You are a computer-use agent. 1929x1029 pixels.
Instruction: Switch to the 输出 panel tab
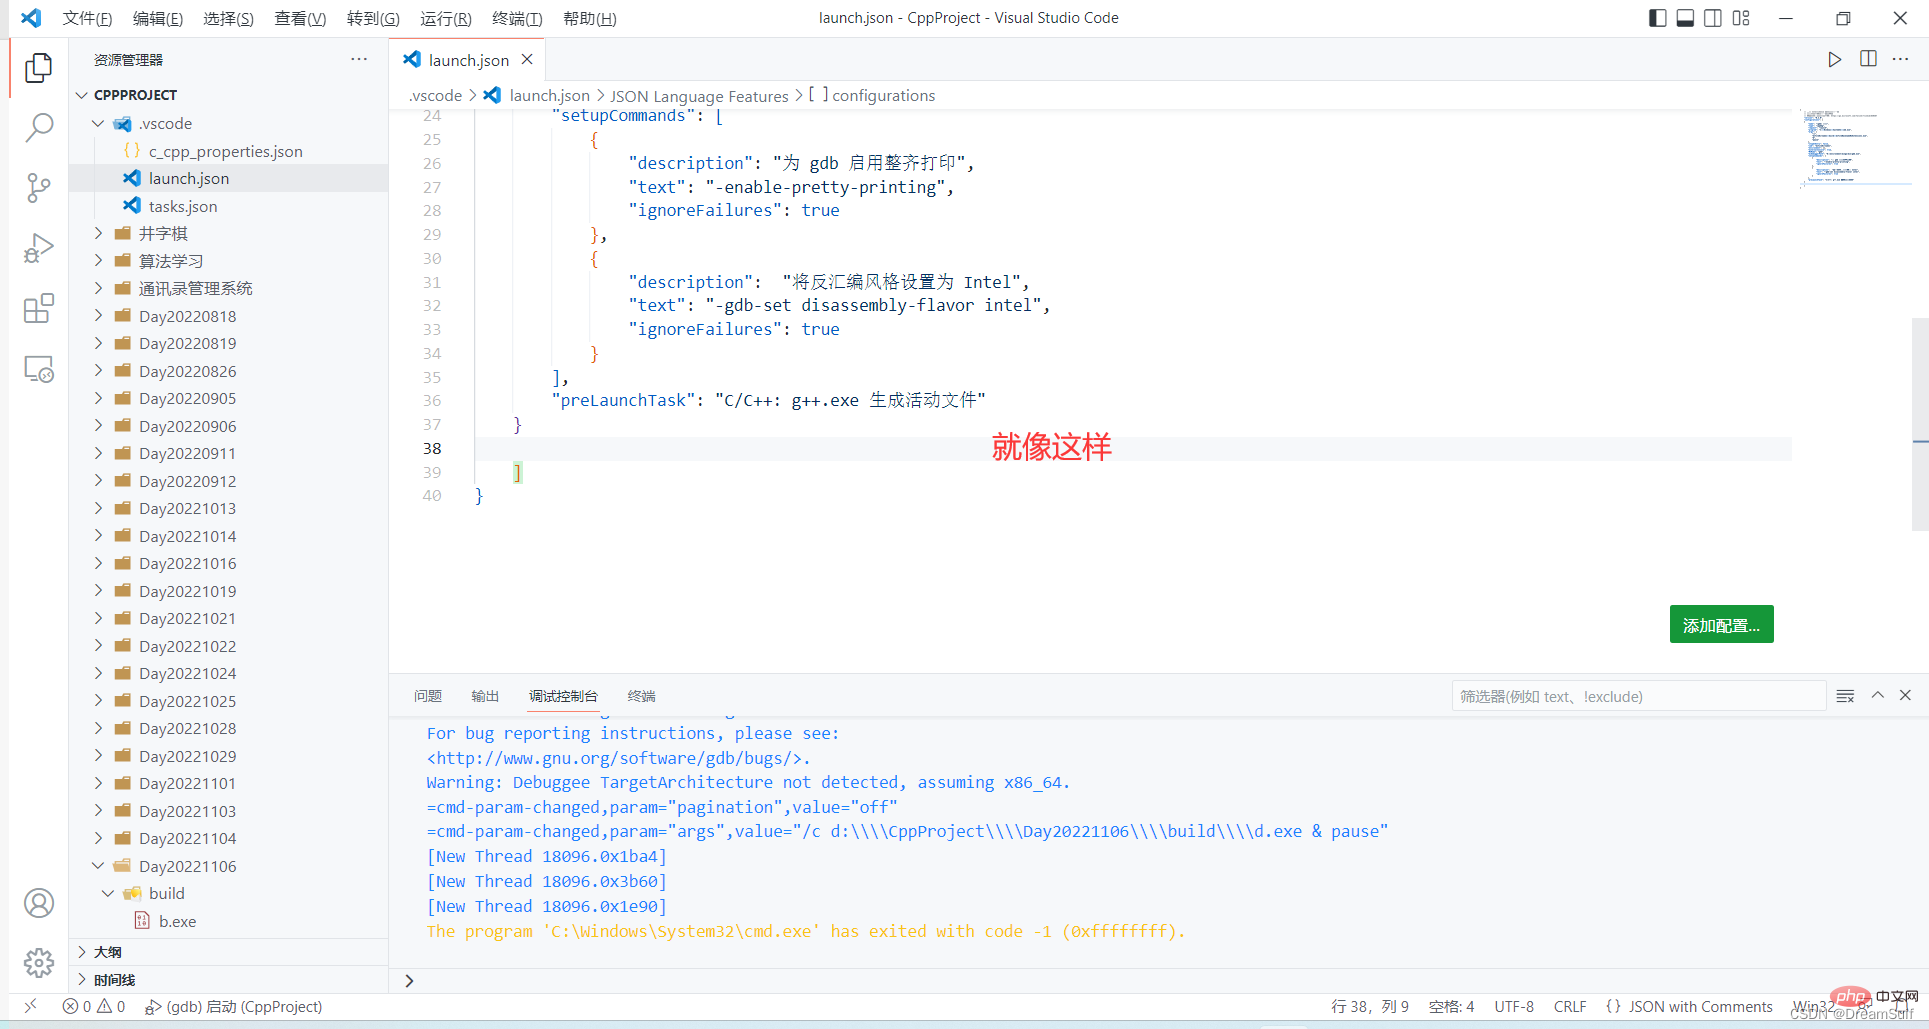click(x=485, y=696)
